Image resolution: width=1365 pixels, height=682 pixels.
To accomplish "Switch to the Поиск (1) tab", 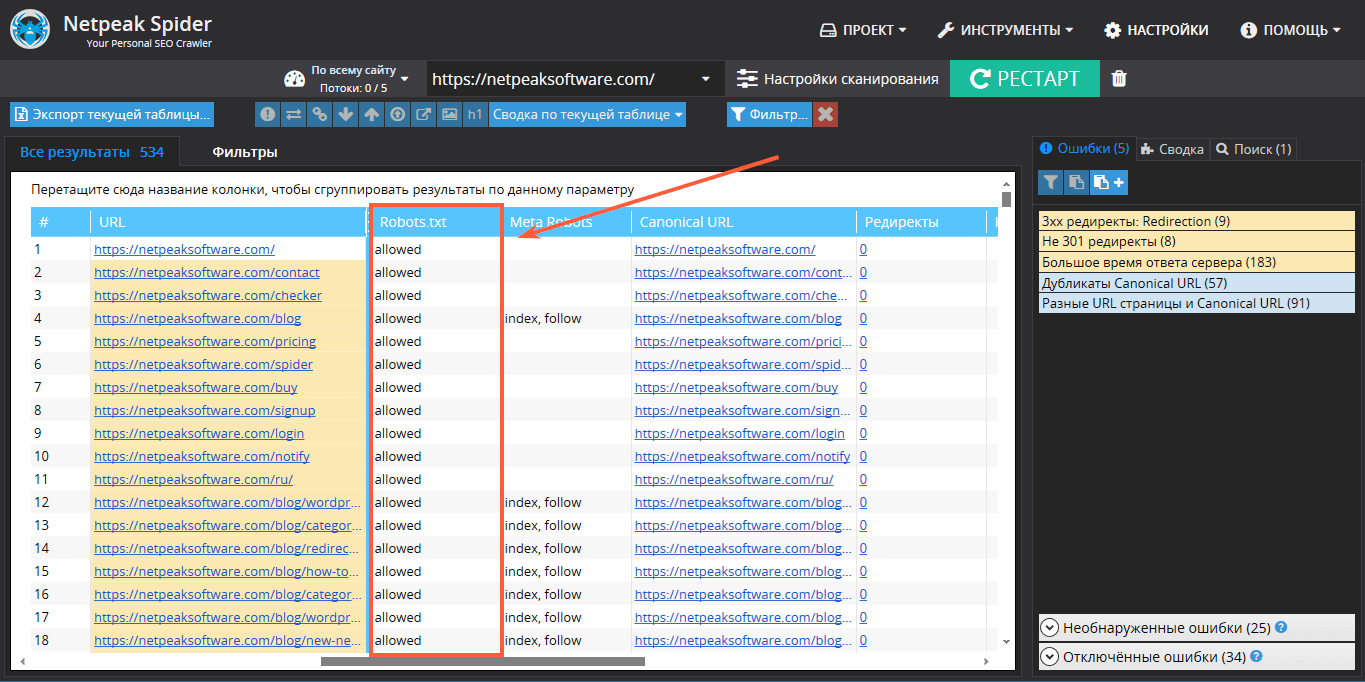I will [1253, 149].
